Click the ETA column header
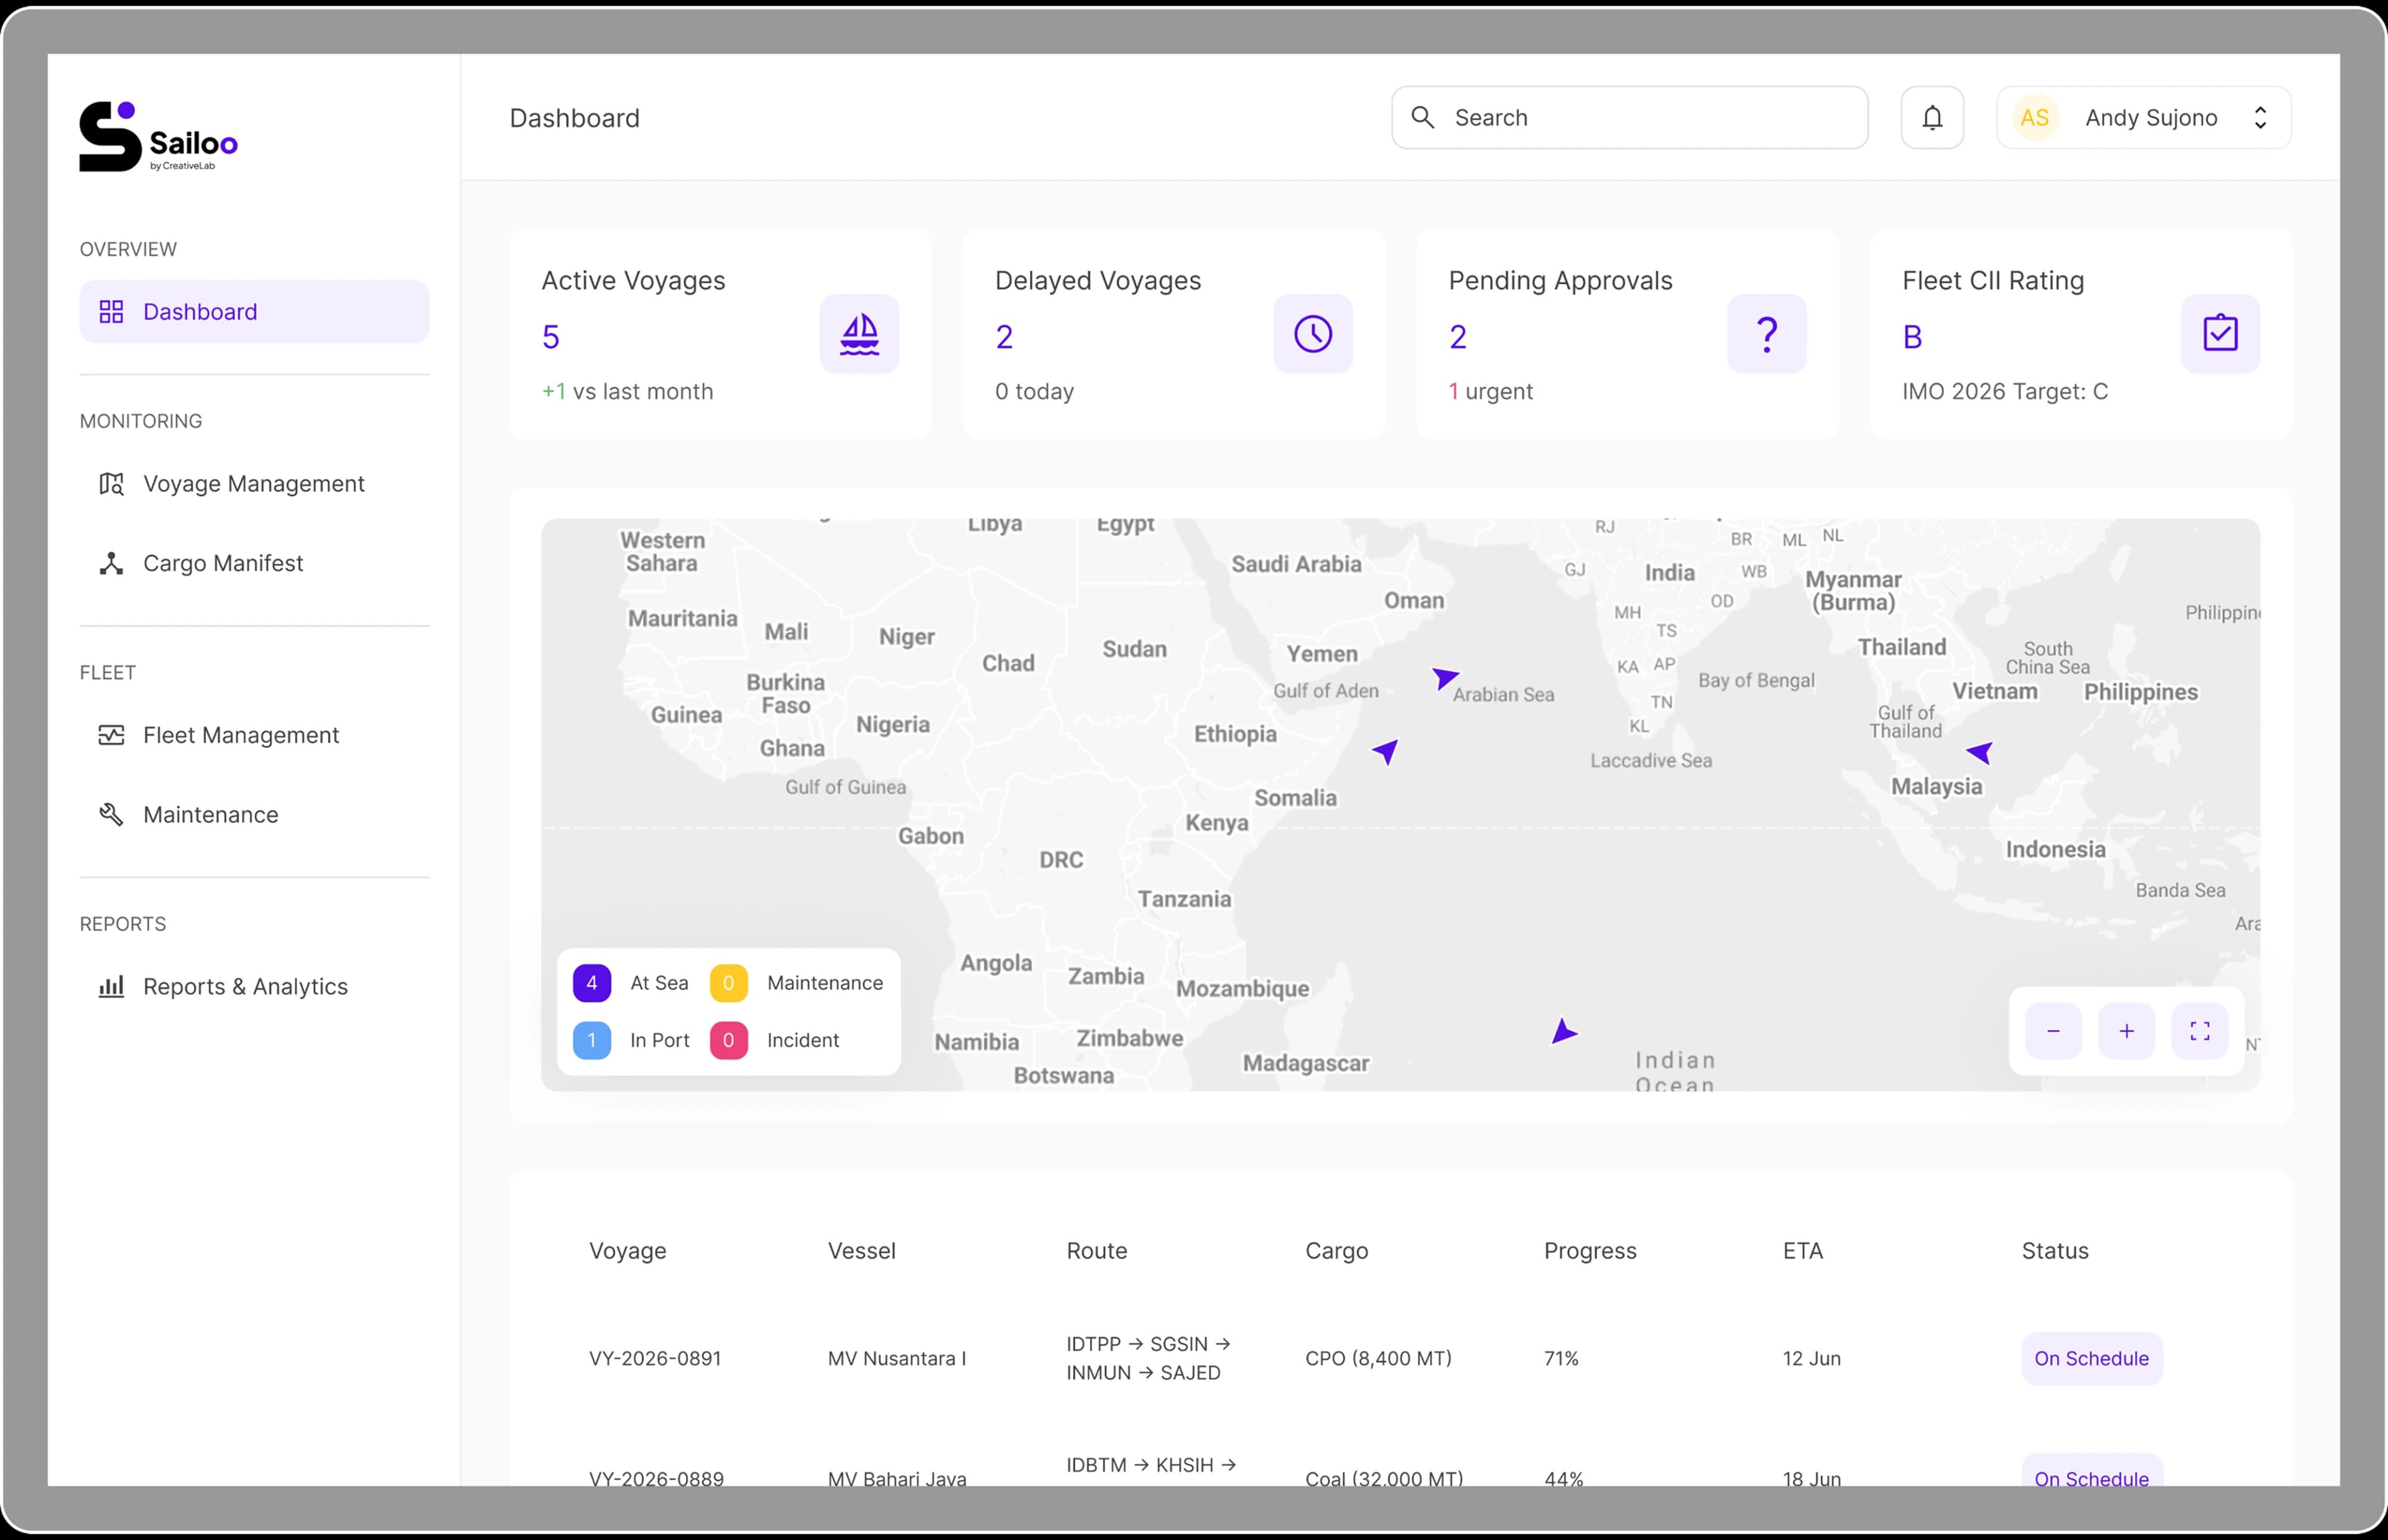Viewport: 2388px width, 1540px height. [x=1802, y=1251]
